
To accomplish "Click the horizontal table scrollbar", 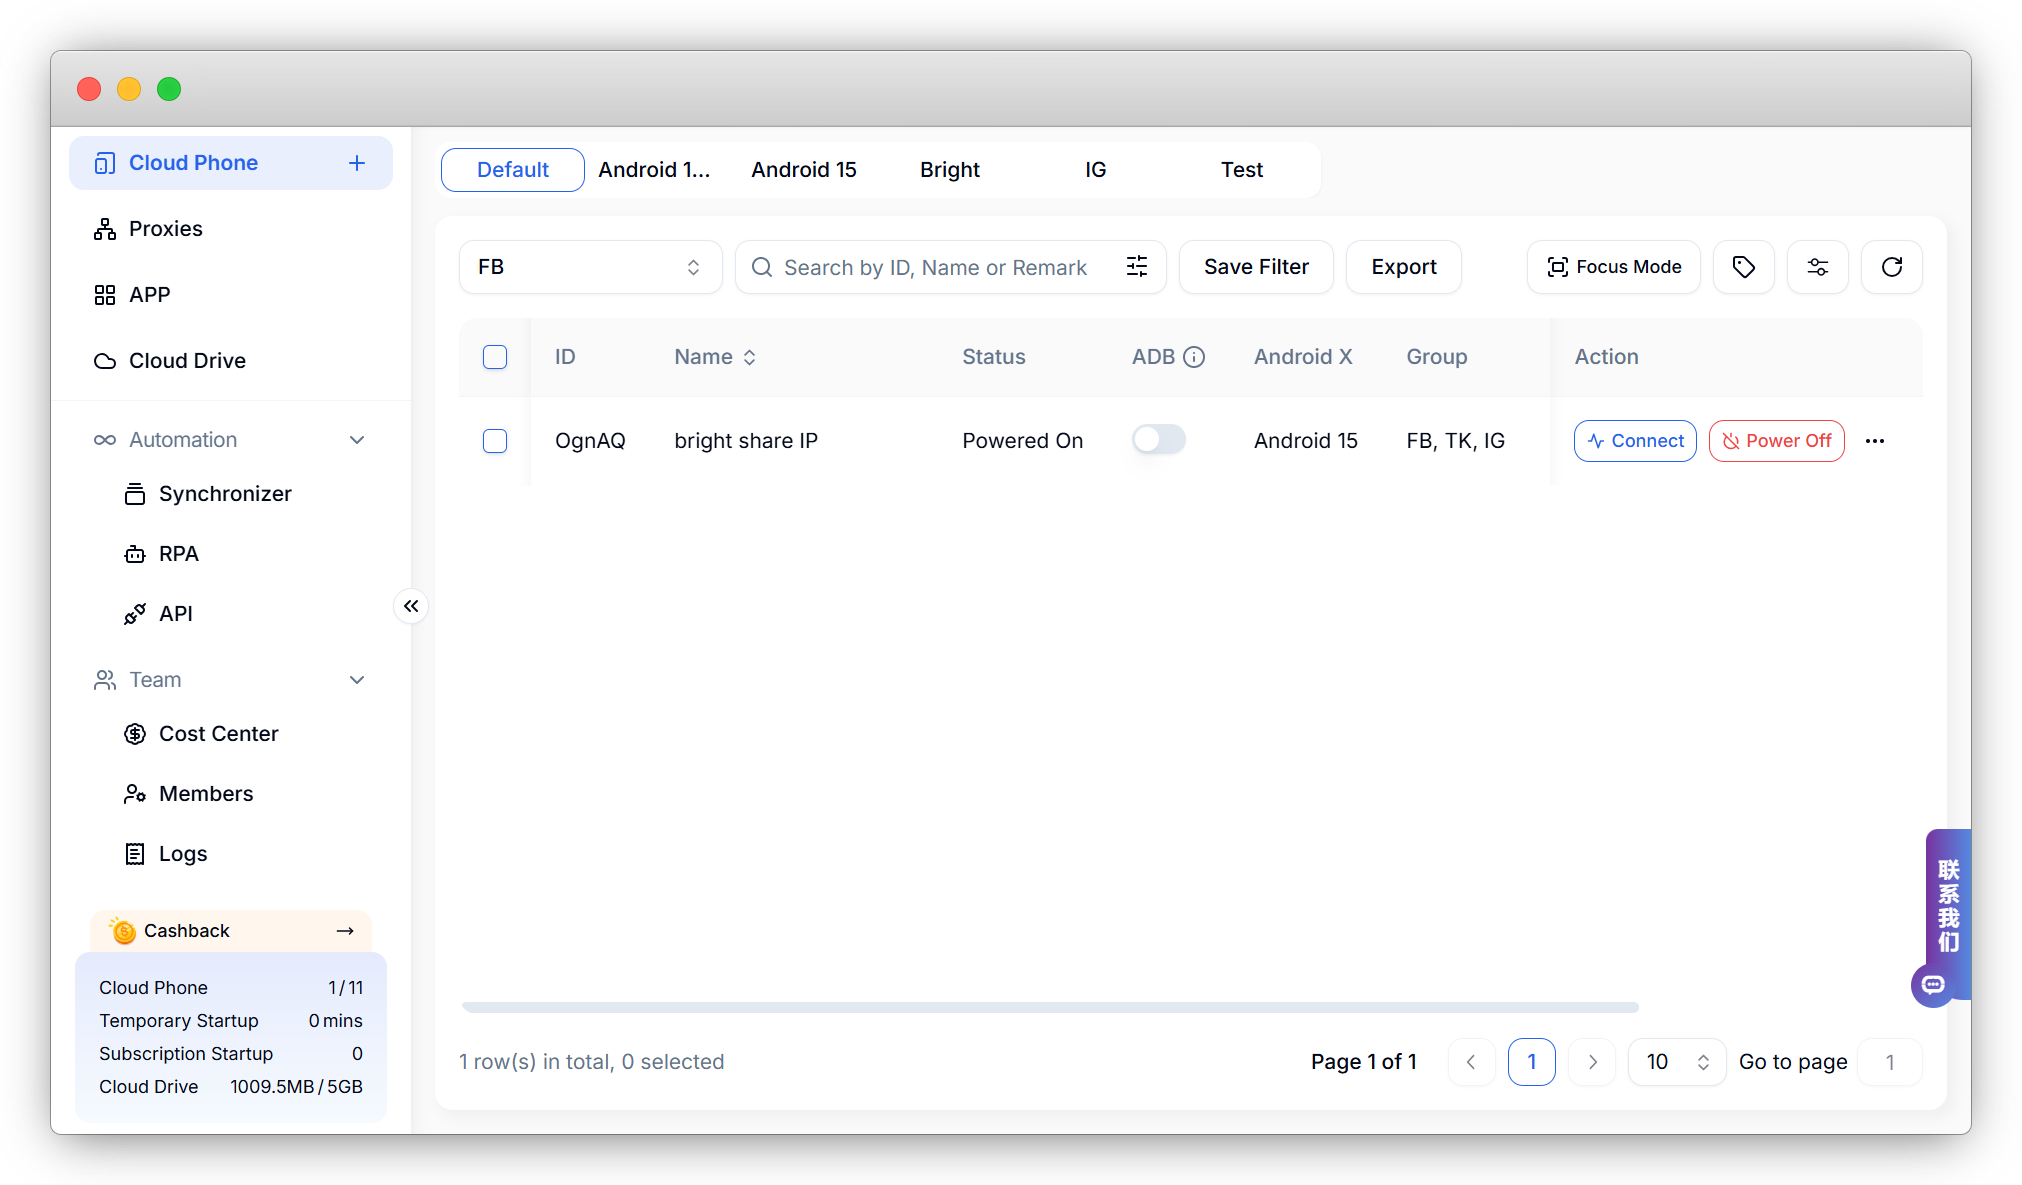I will 1050,1007.
